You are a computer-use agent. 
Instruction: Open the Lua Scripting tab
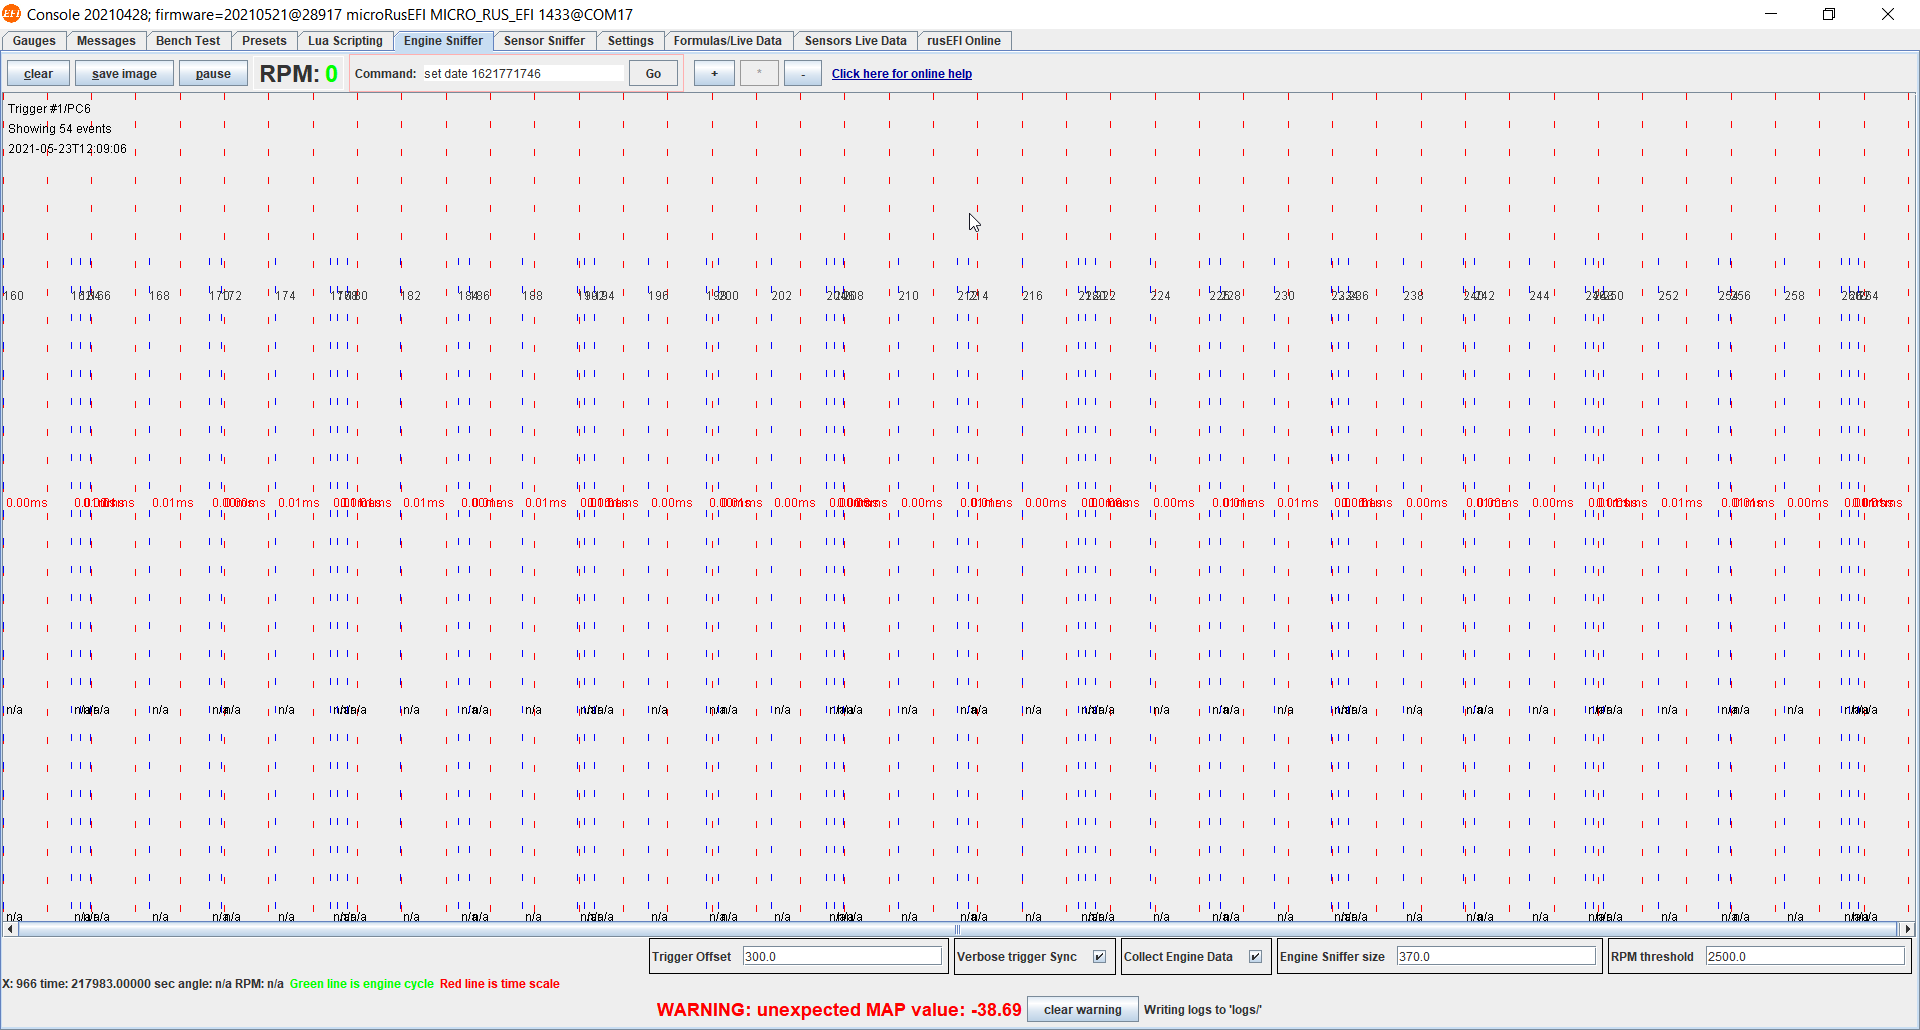point(345,41)
